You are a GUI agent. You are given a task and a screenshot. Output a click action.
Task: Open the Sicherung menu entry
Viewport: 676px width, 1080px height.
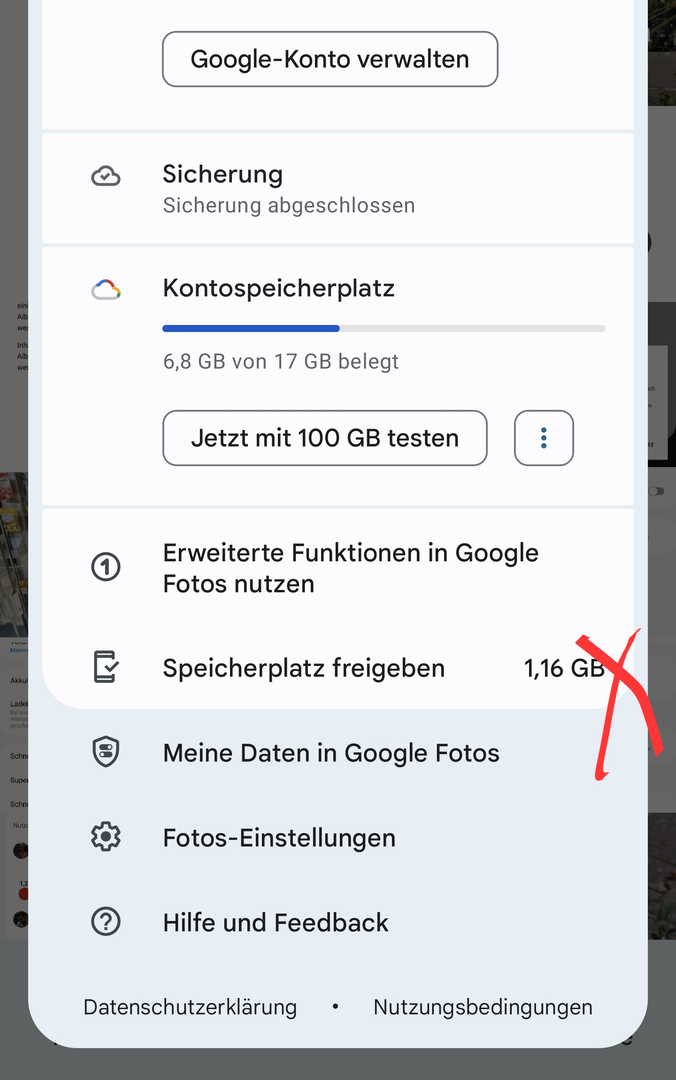(288, 188)
